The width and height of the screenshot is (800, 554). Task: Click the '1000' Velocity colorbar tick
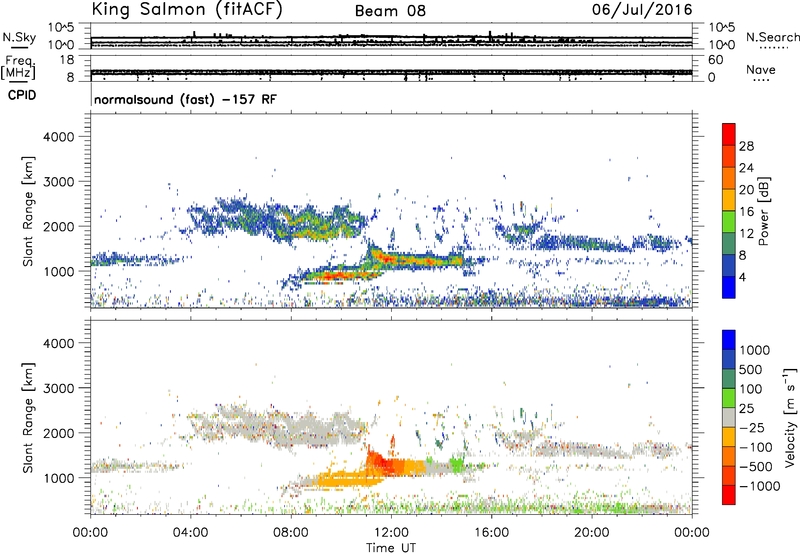click(755, 350)
